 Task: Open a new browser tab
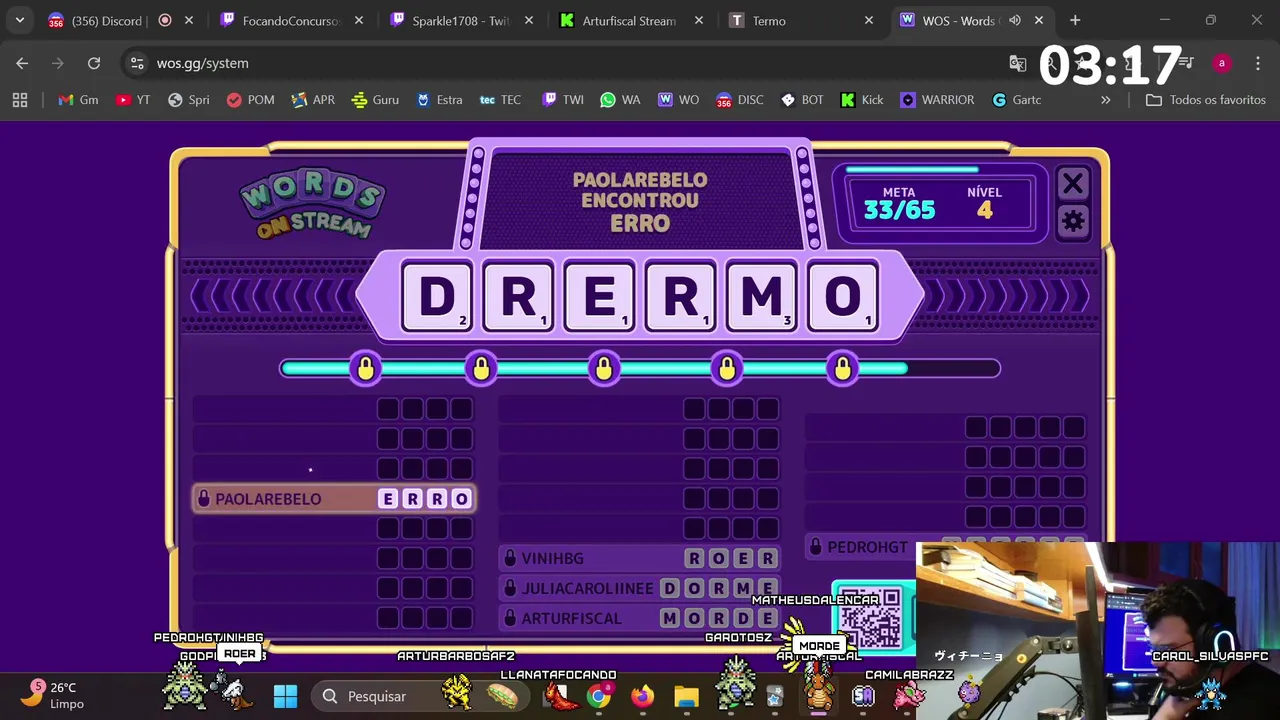tap(1075, 20)
